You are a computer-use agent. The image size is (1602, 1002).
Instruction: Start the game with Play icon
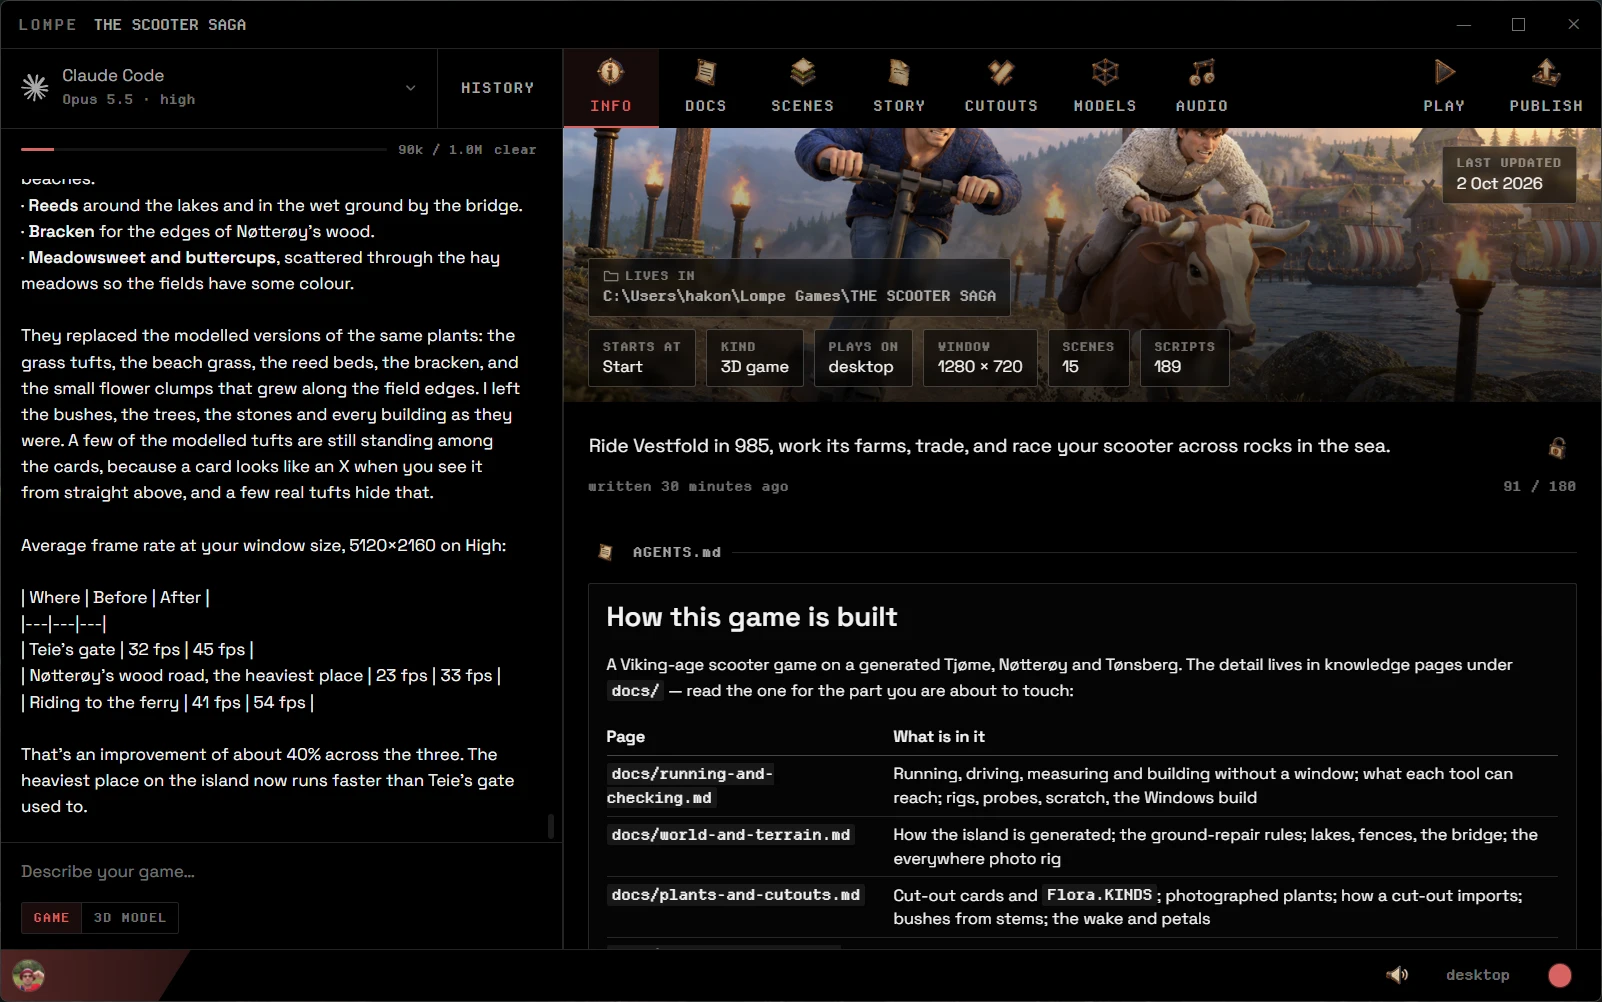point(1444,72)
